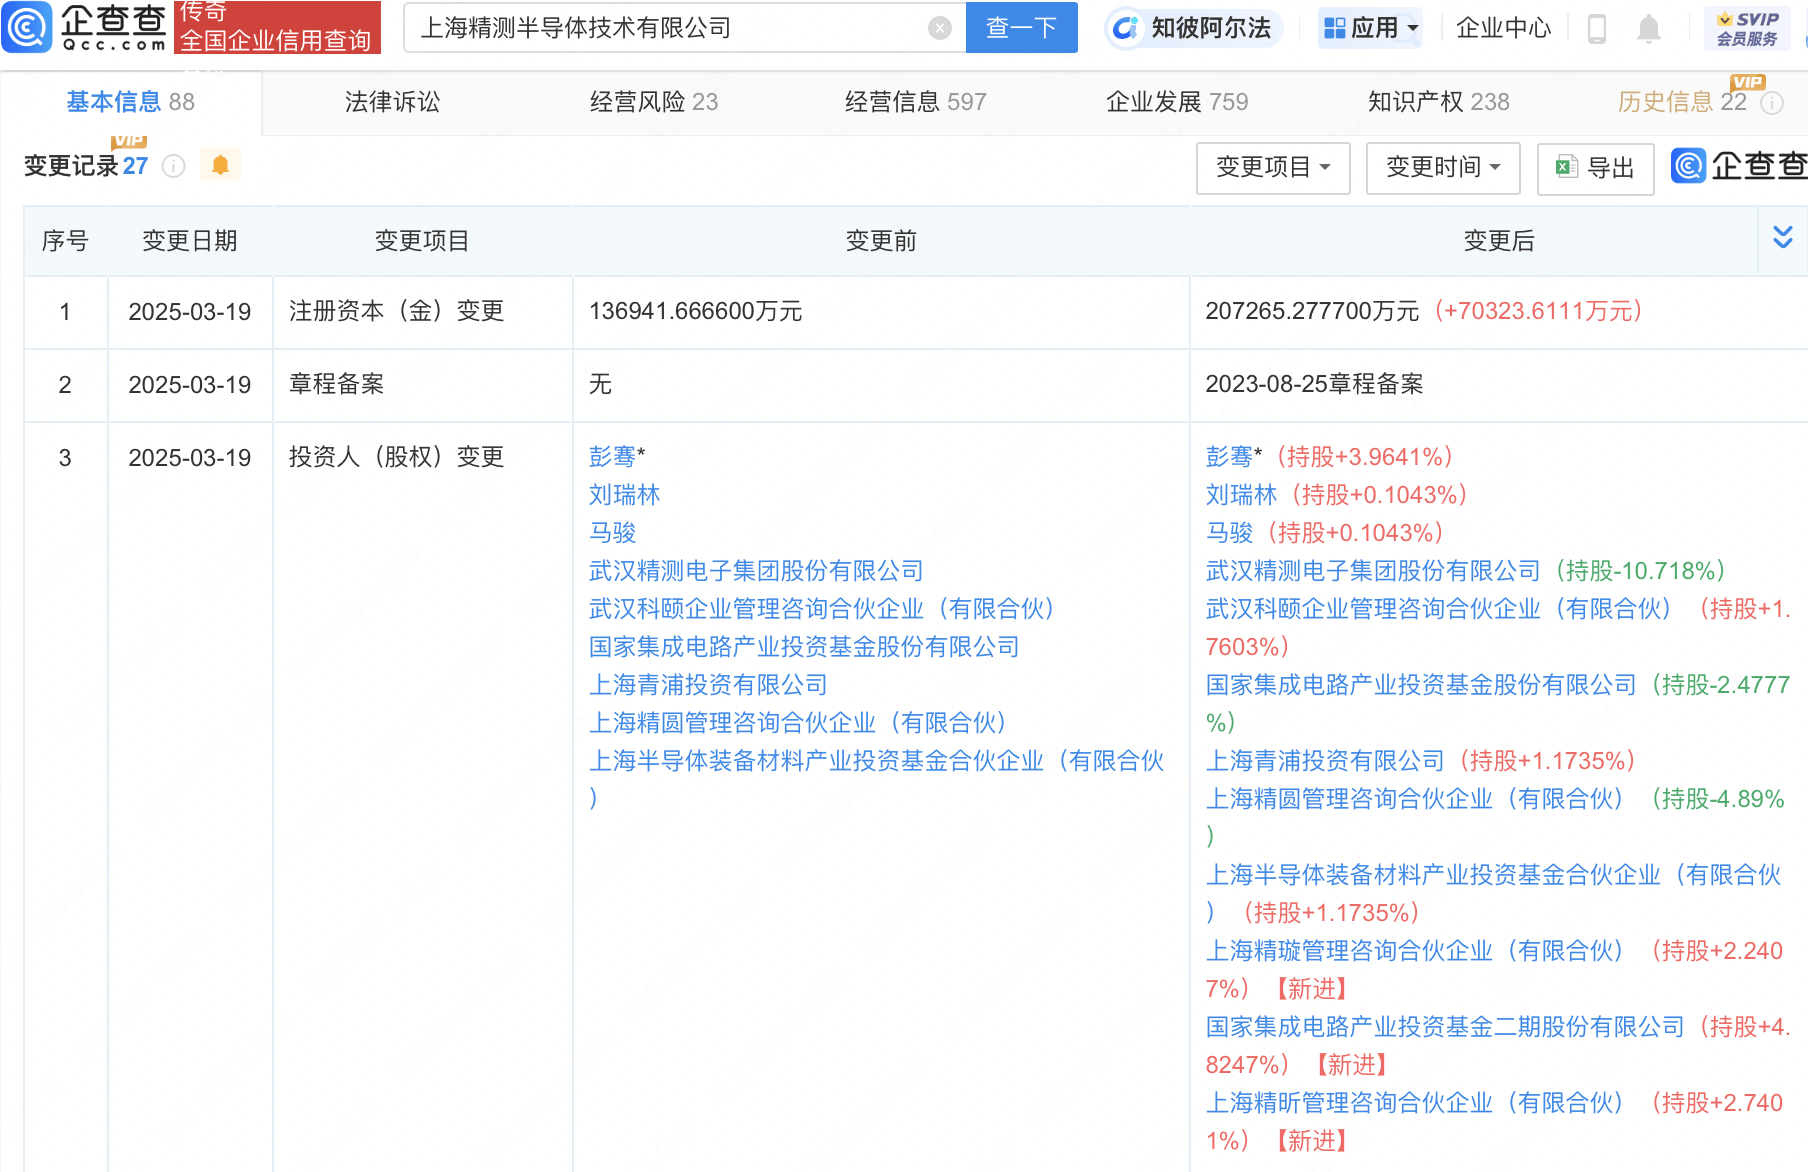The height and width of the screenshot is (1172, 1808).
Task: Open 刘瑞林 in the 变更后 column
Action: pos(1241,495)
